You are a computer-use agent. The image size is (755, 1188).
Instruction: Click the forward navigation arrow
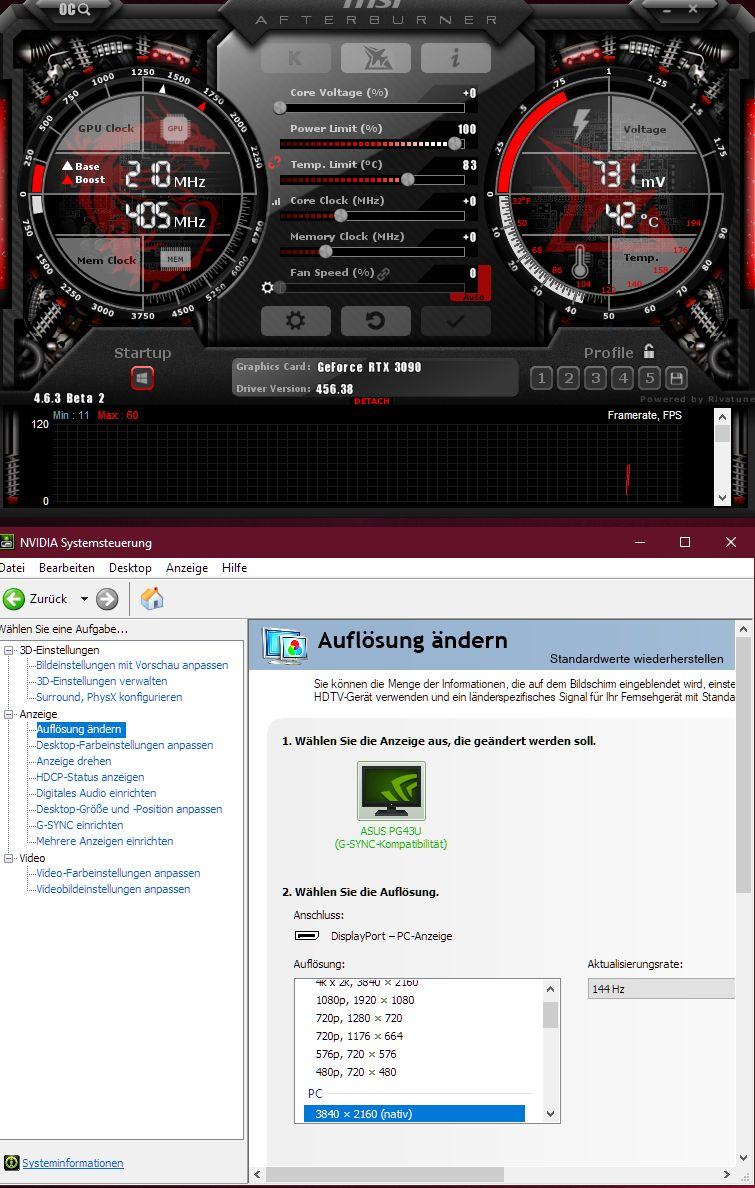[x=108, y=599]
